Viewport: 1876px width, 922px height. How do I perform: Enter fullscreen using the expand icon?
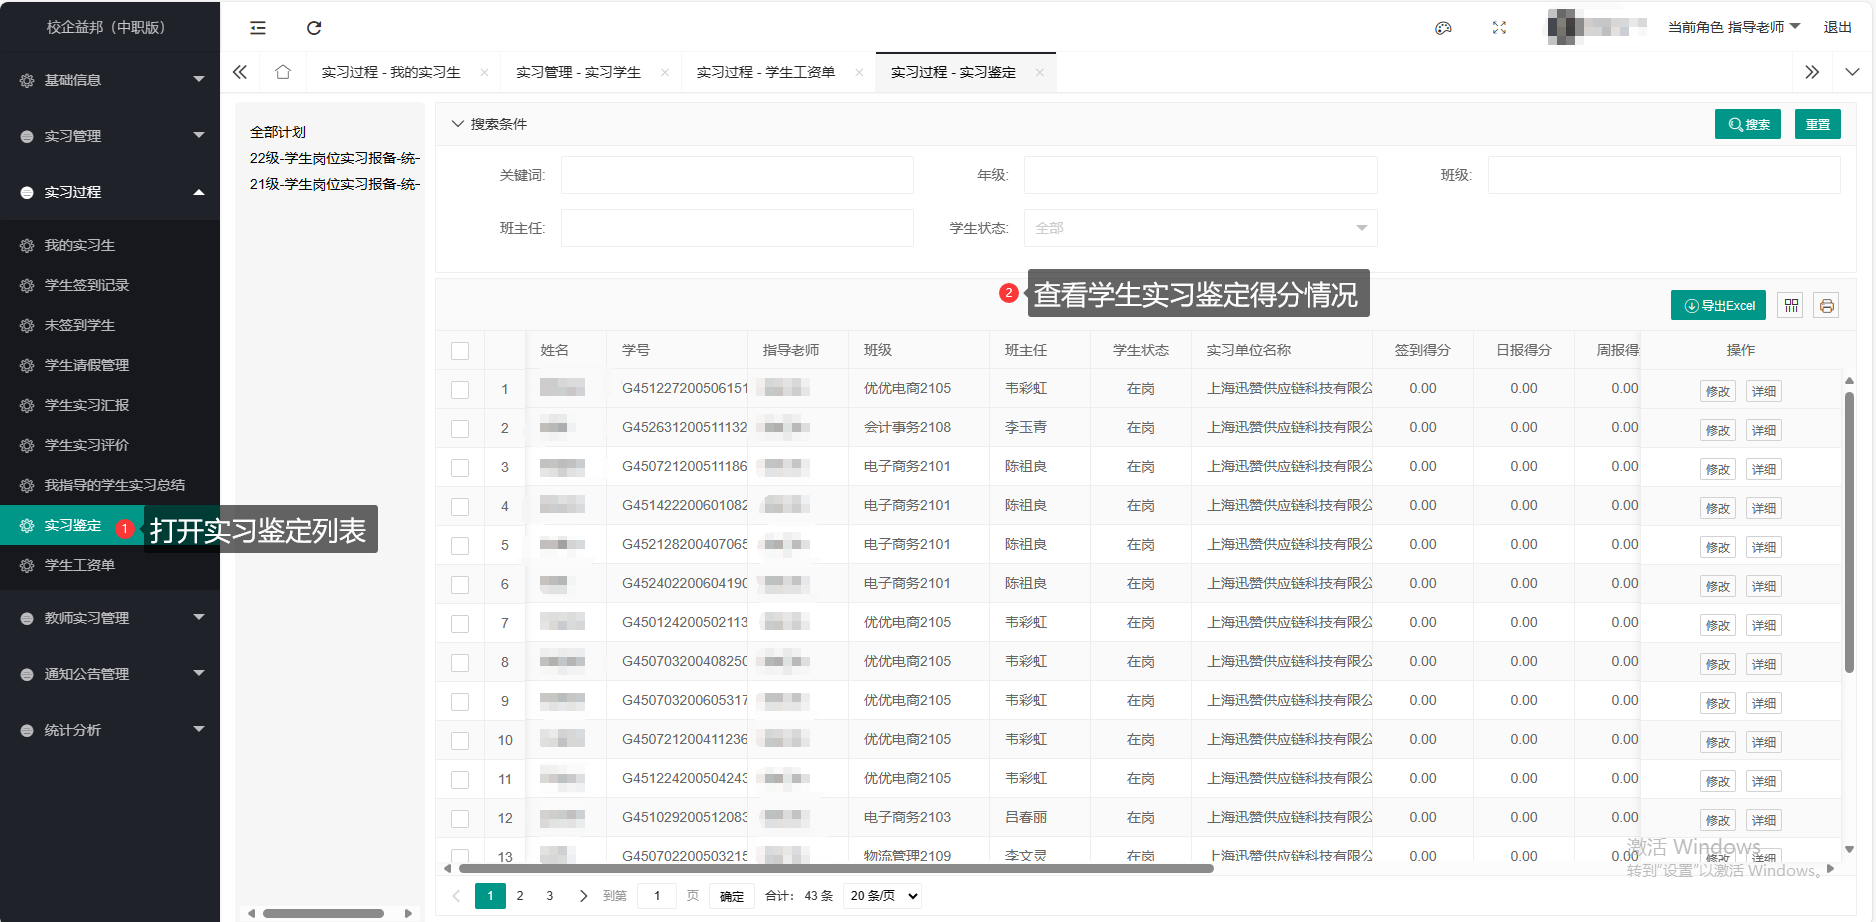click(x=1499, y=28)
